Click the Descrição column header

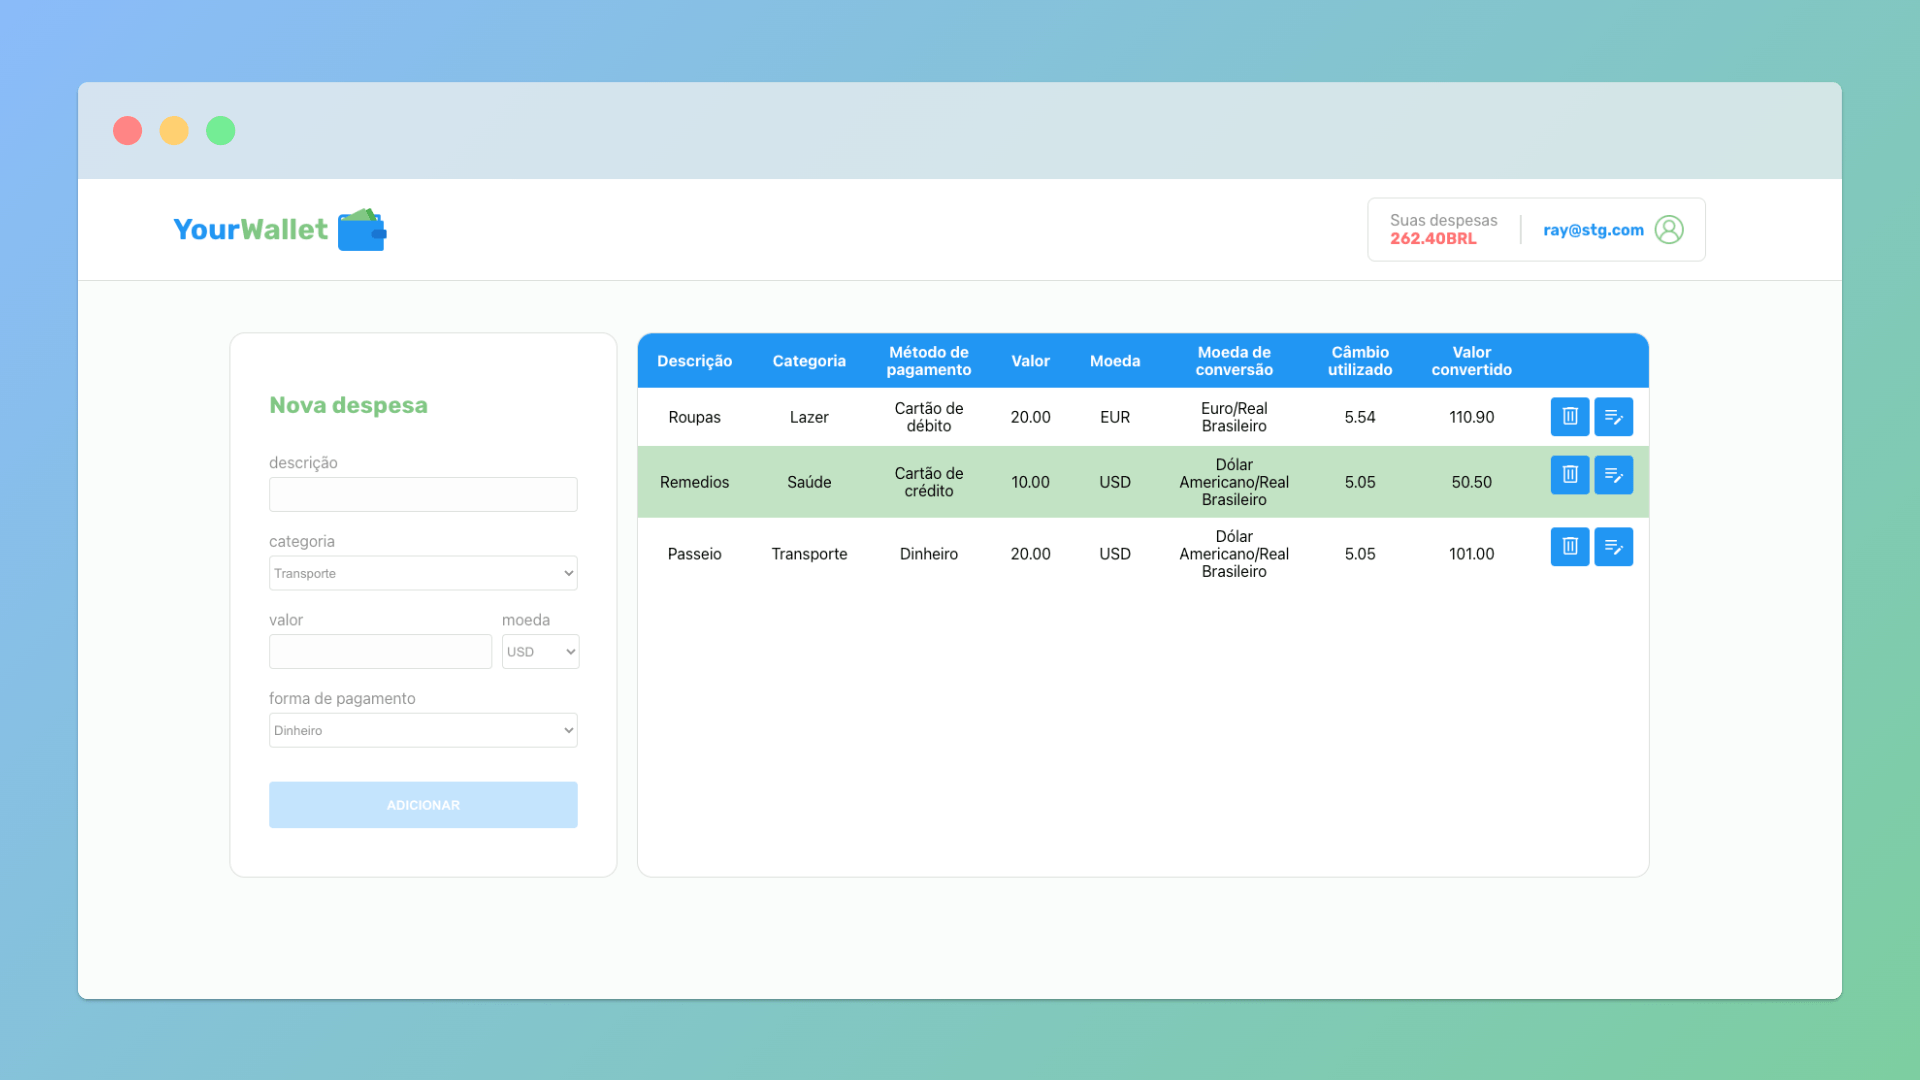(694, 361)
